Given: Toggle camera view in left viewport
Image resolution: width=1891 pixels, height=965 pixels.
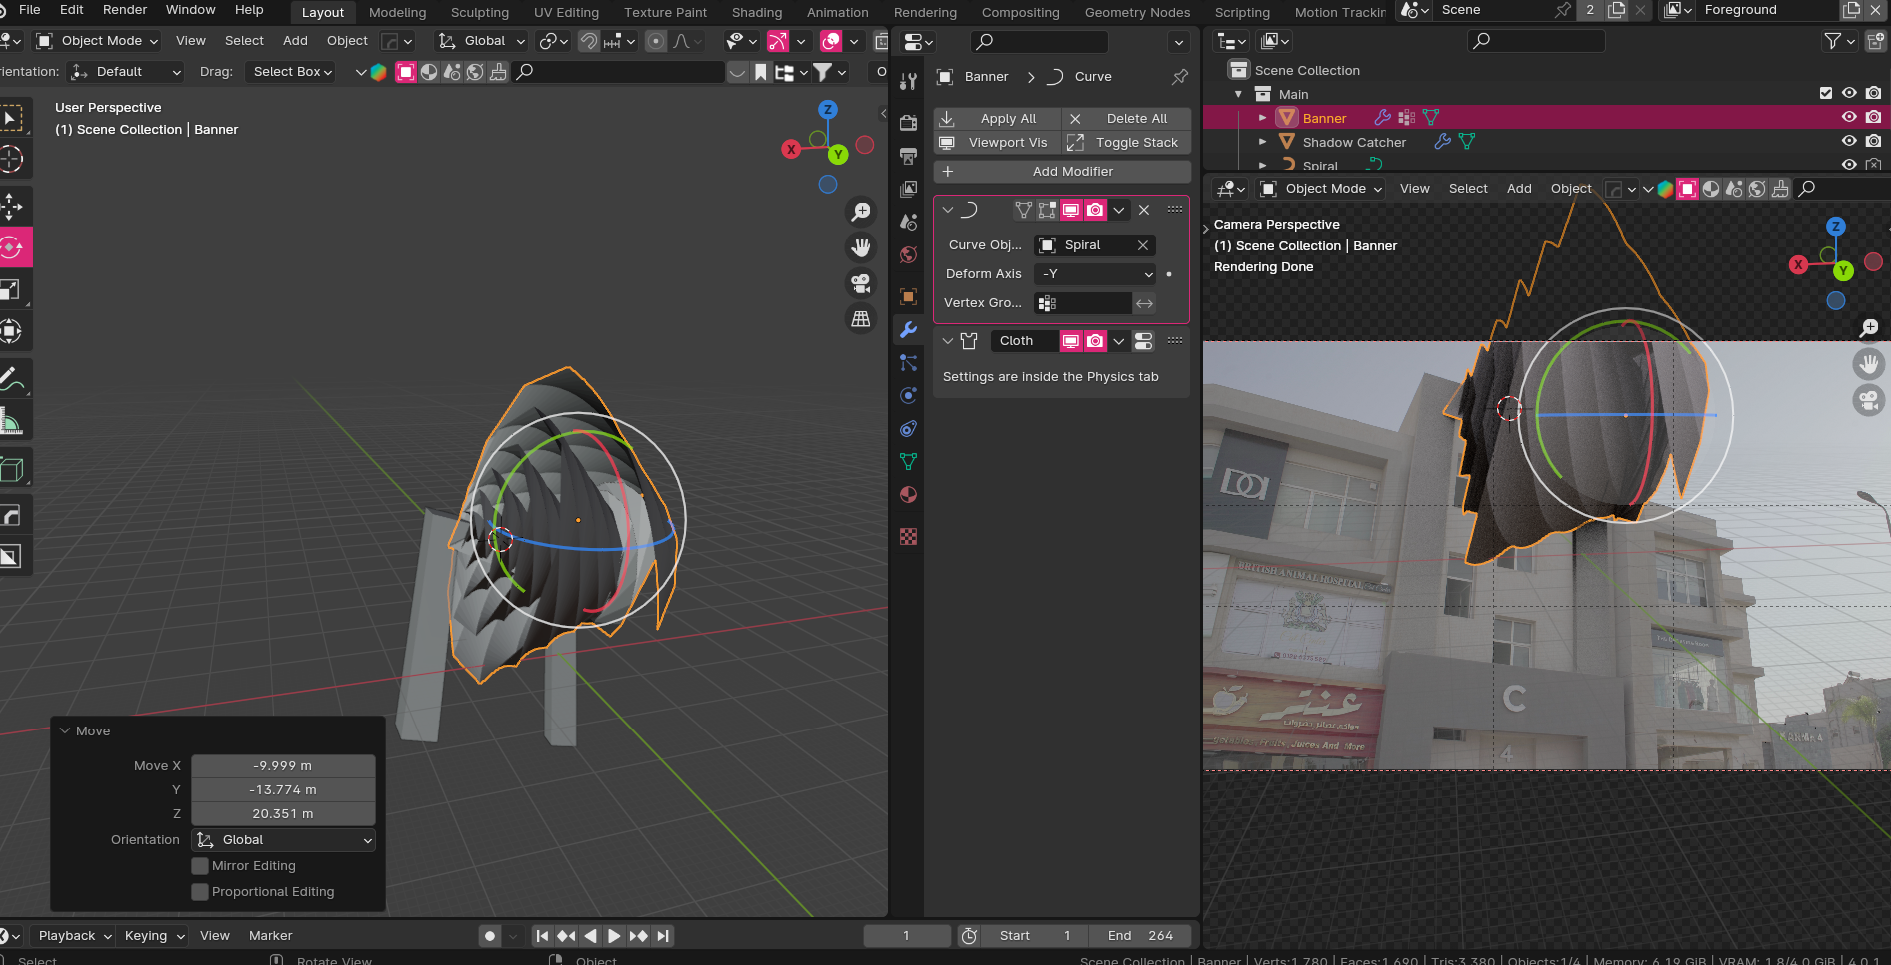Looking at the screenshot, I should coord(860,283).
